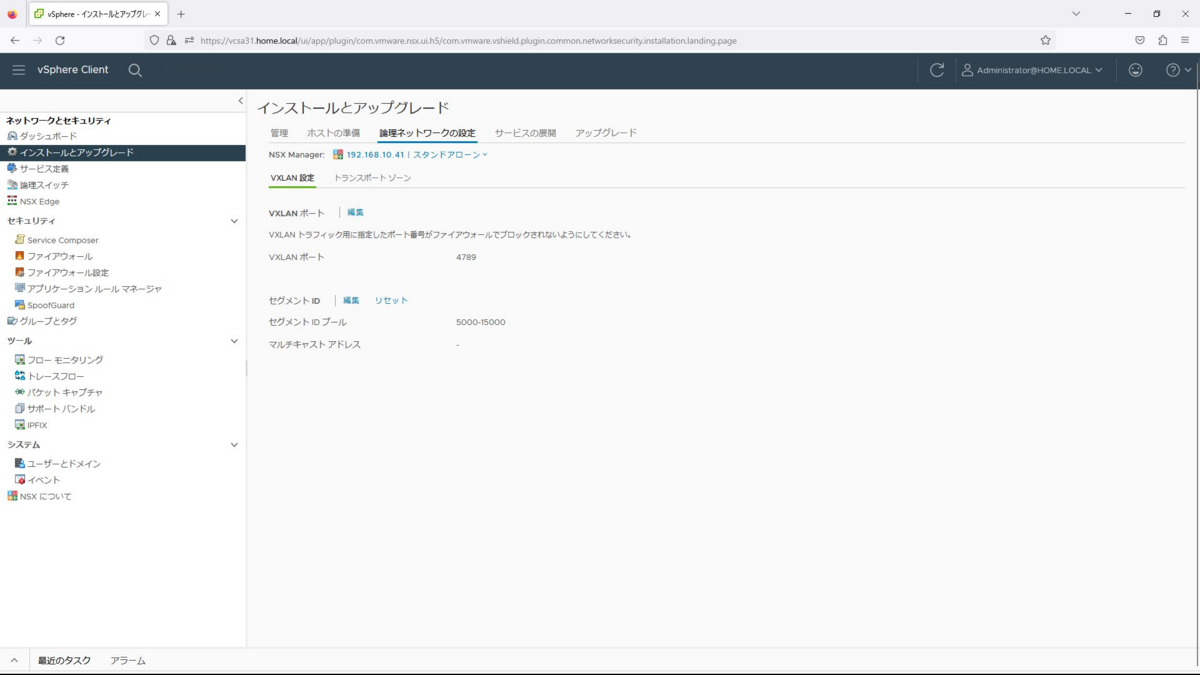This screenshot has height=675, width=1200.
Task: Open イベント in the sidebar
Action: [x=43, y=480]
